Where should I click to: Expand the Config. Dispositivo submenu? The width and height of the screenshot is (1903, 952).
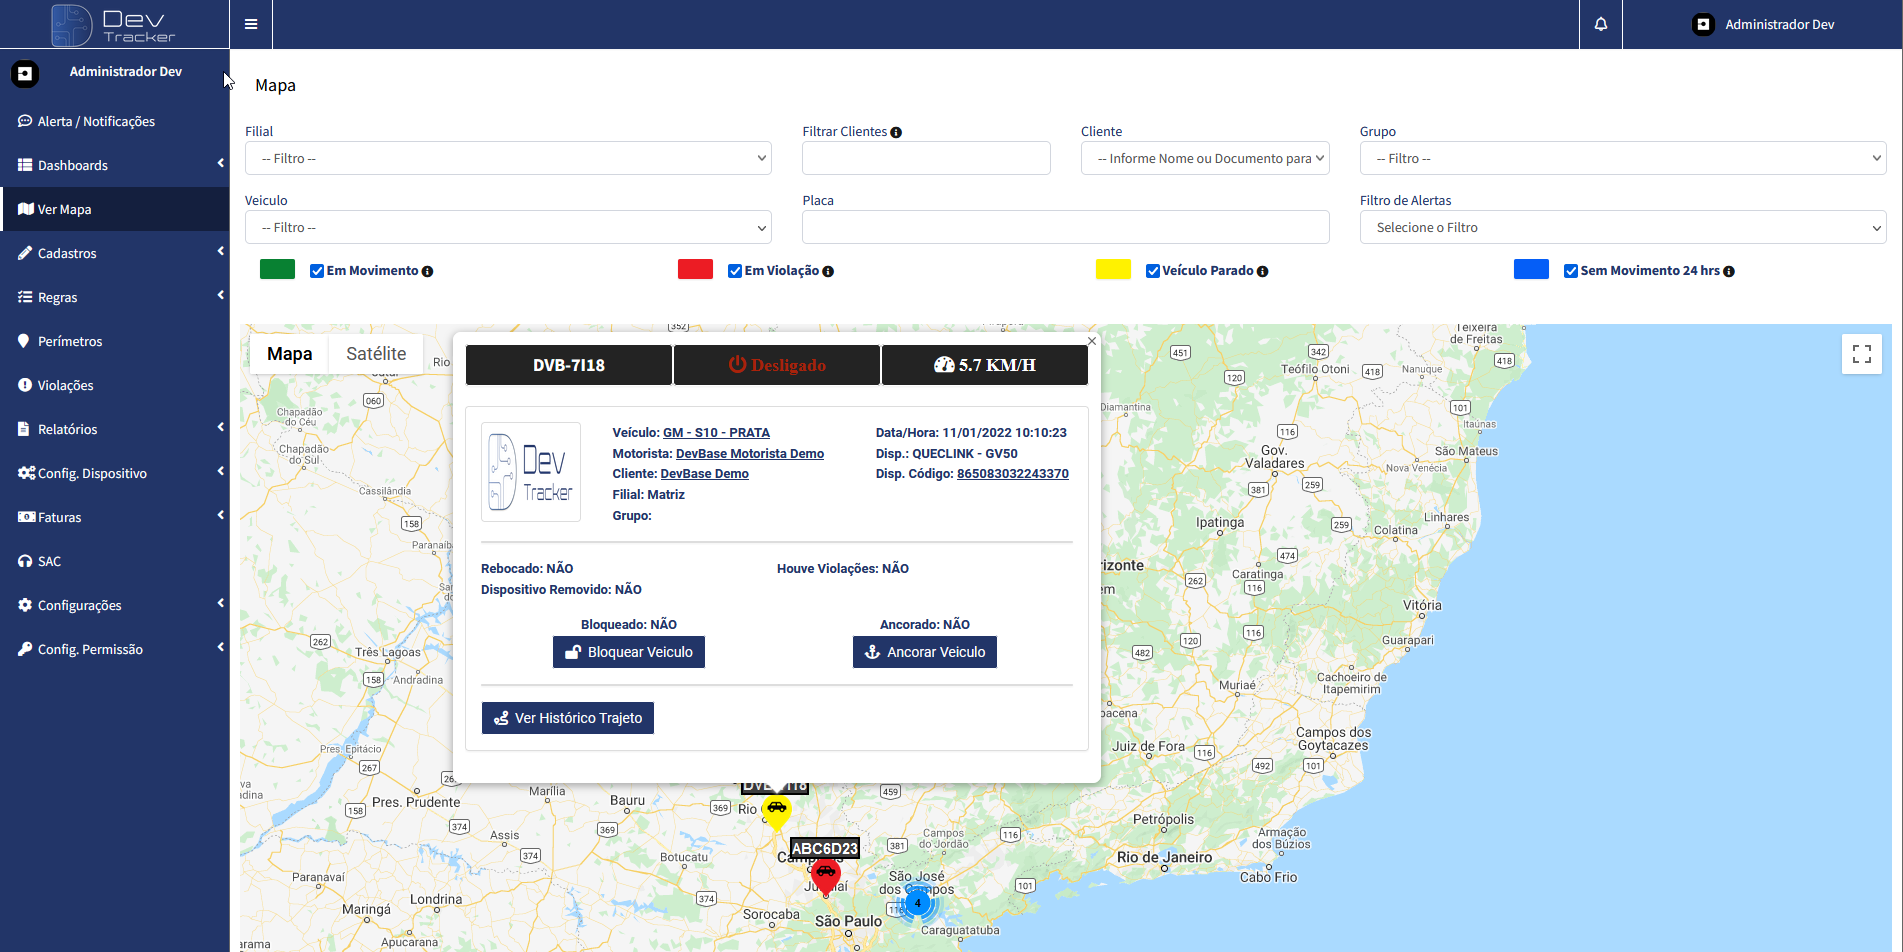[x=91, y=473]
